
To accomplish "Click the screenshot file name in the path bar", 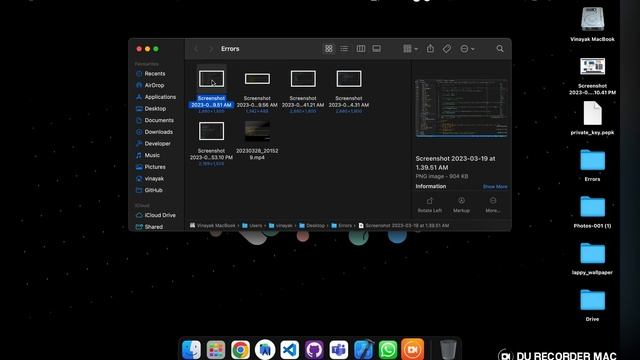I will click(x=404, y=225).
